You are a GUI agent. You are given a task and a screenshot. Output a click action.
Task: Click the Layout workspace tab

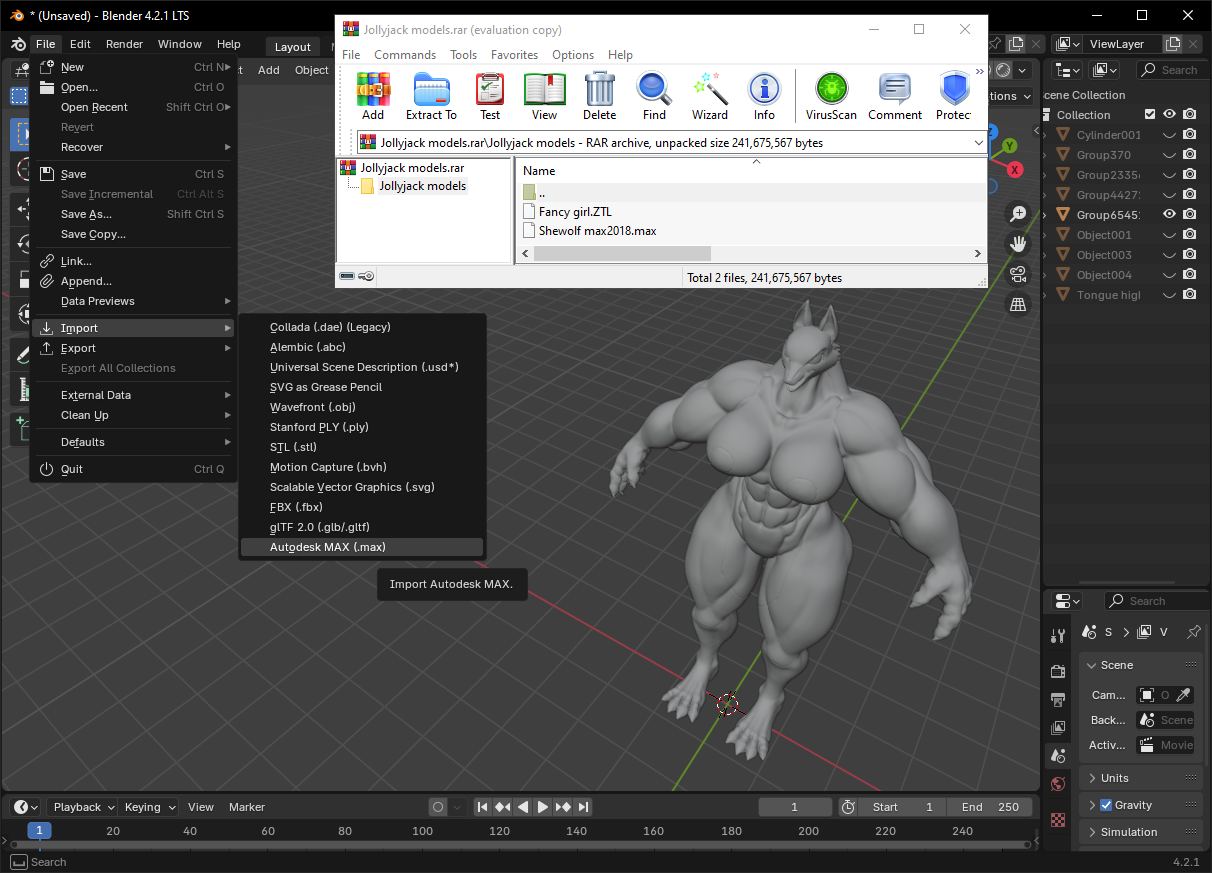tap(293, 47)
